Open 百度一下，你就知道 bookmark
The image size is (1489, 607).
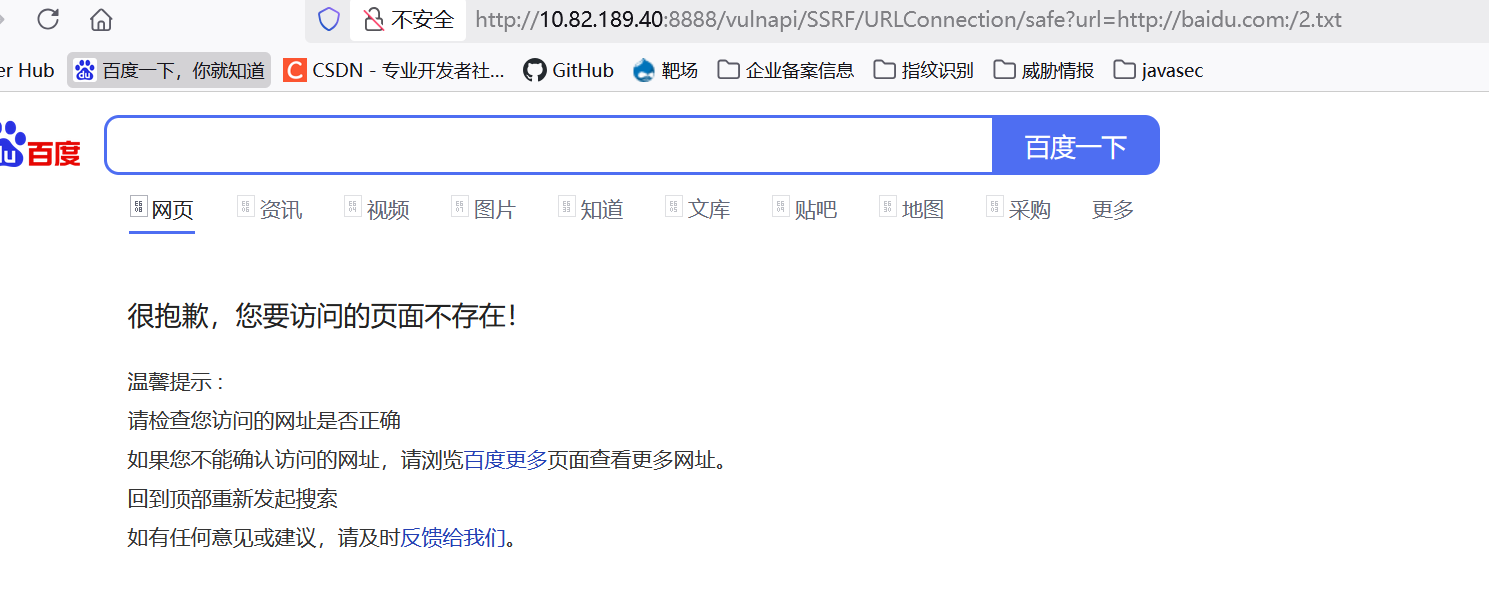pos(169,70)
